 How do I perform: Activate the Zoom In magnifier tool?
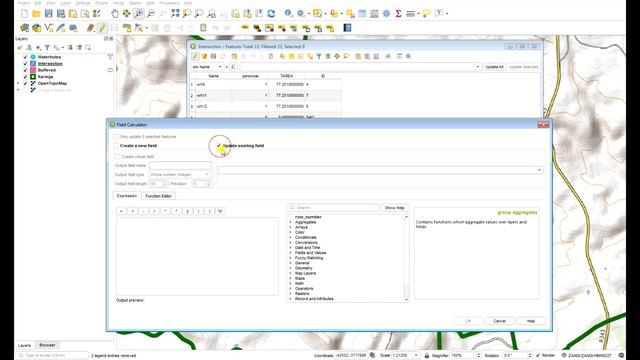[139, 13]
